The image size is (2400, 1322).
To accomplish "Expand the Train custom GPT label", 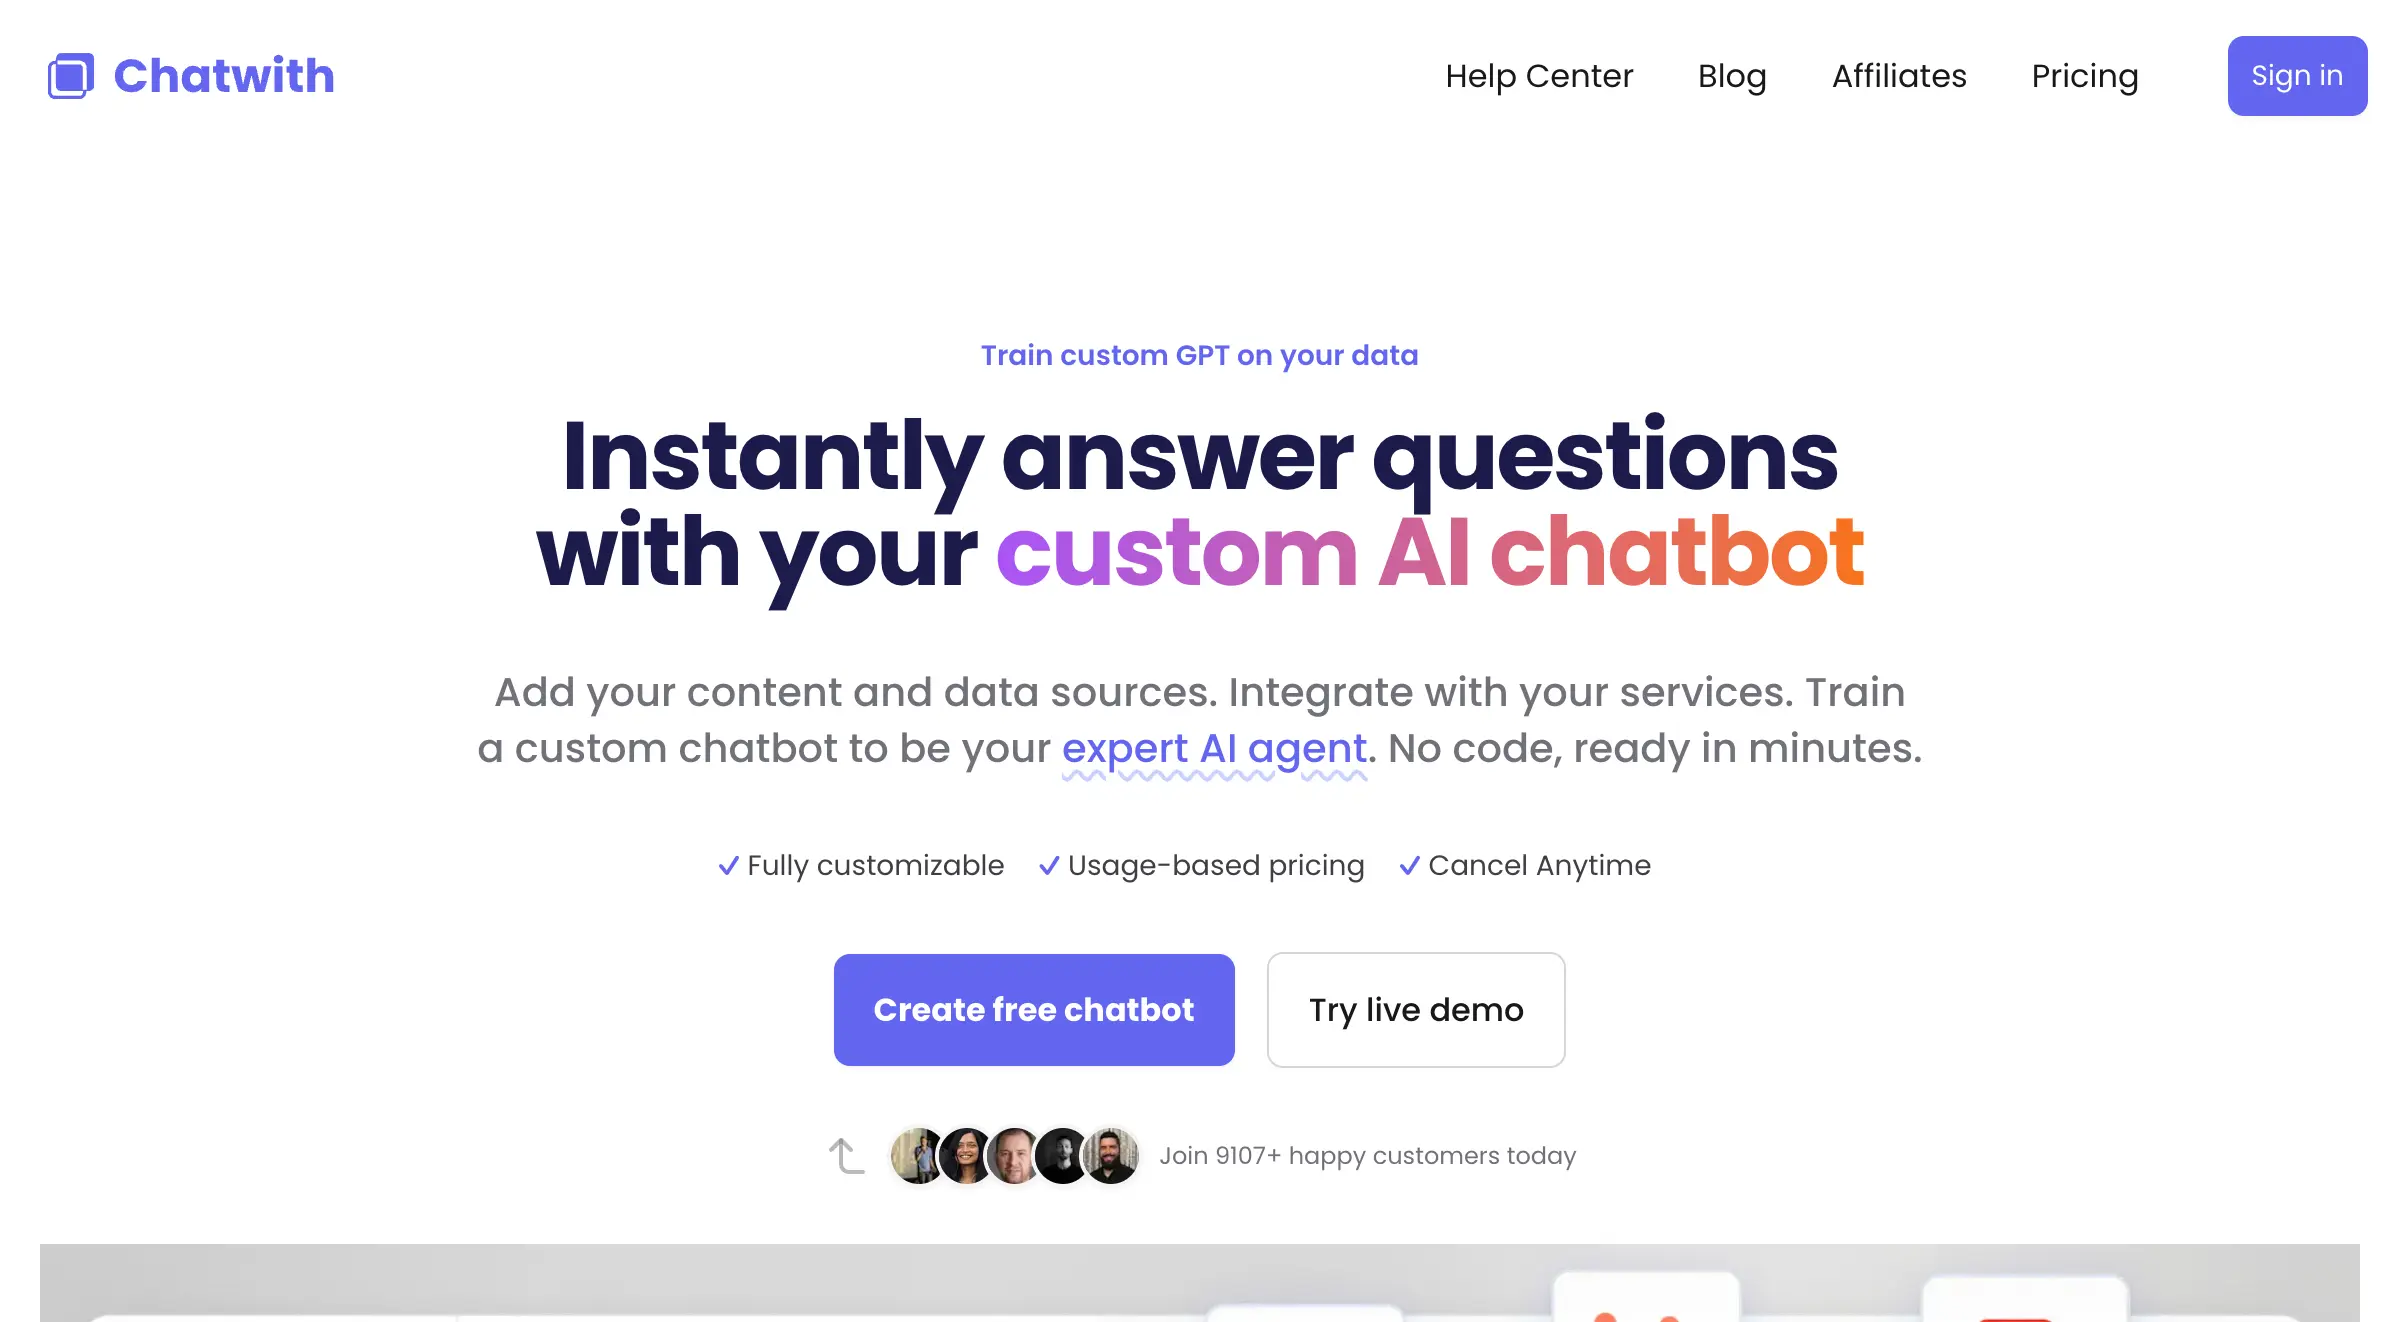I will point(1199,355).
